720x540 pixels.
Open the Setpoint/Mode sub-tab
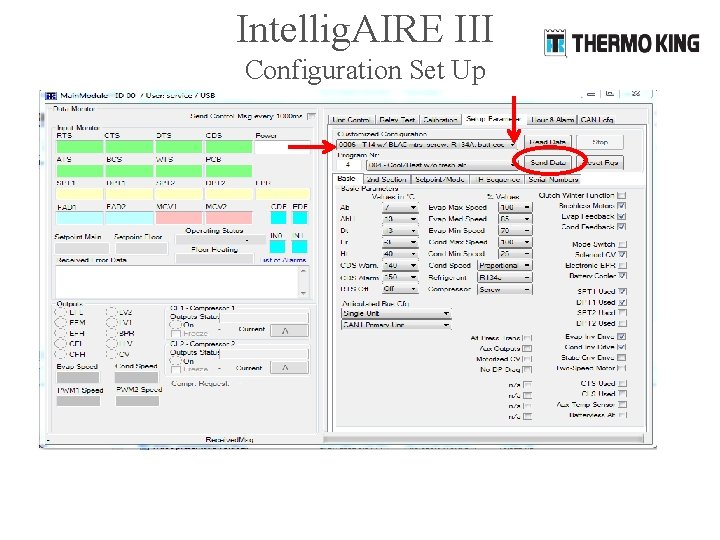pos(439,179)
